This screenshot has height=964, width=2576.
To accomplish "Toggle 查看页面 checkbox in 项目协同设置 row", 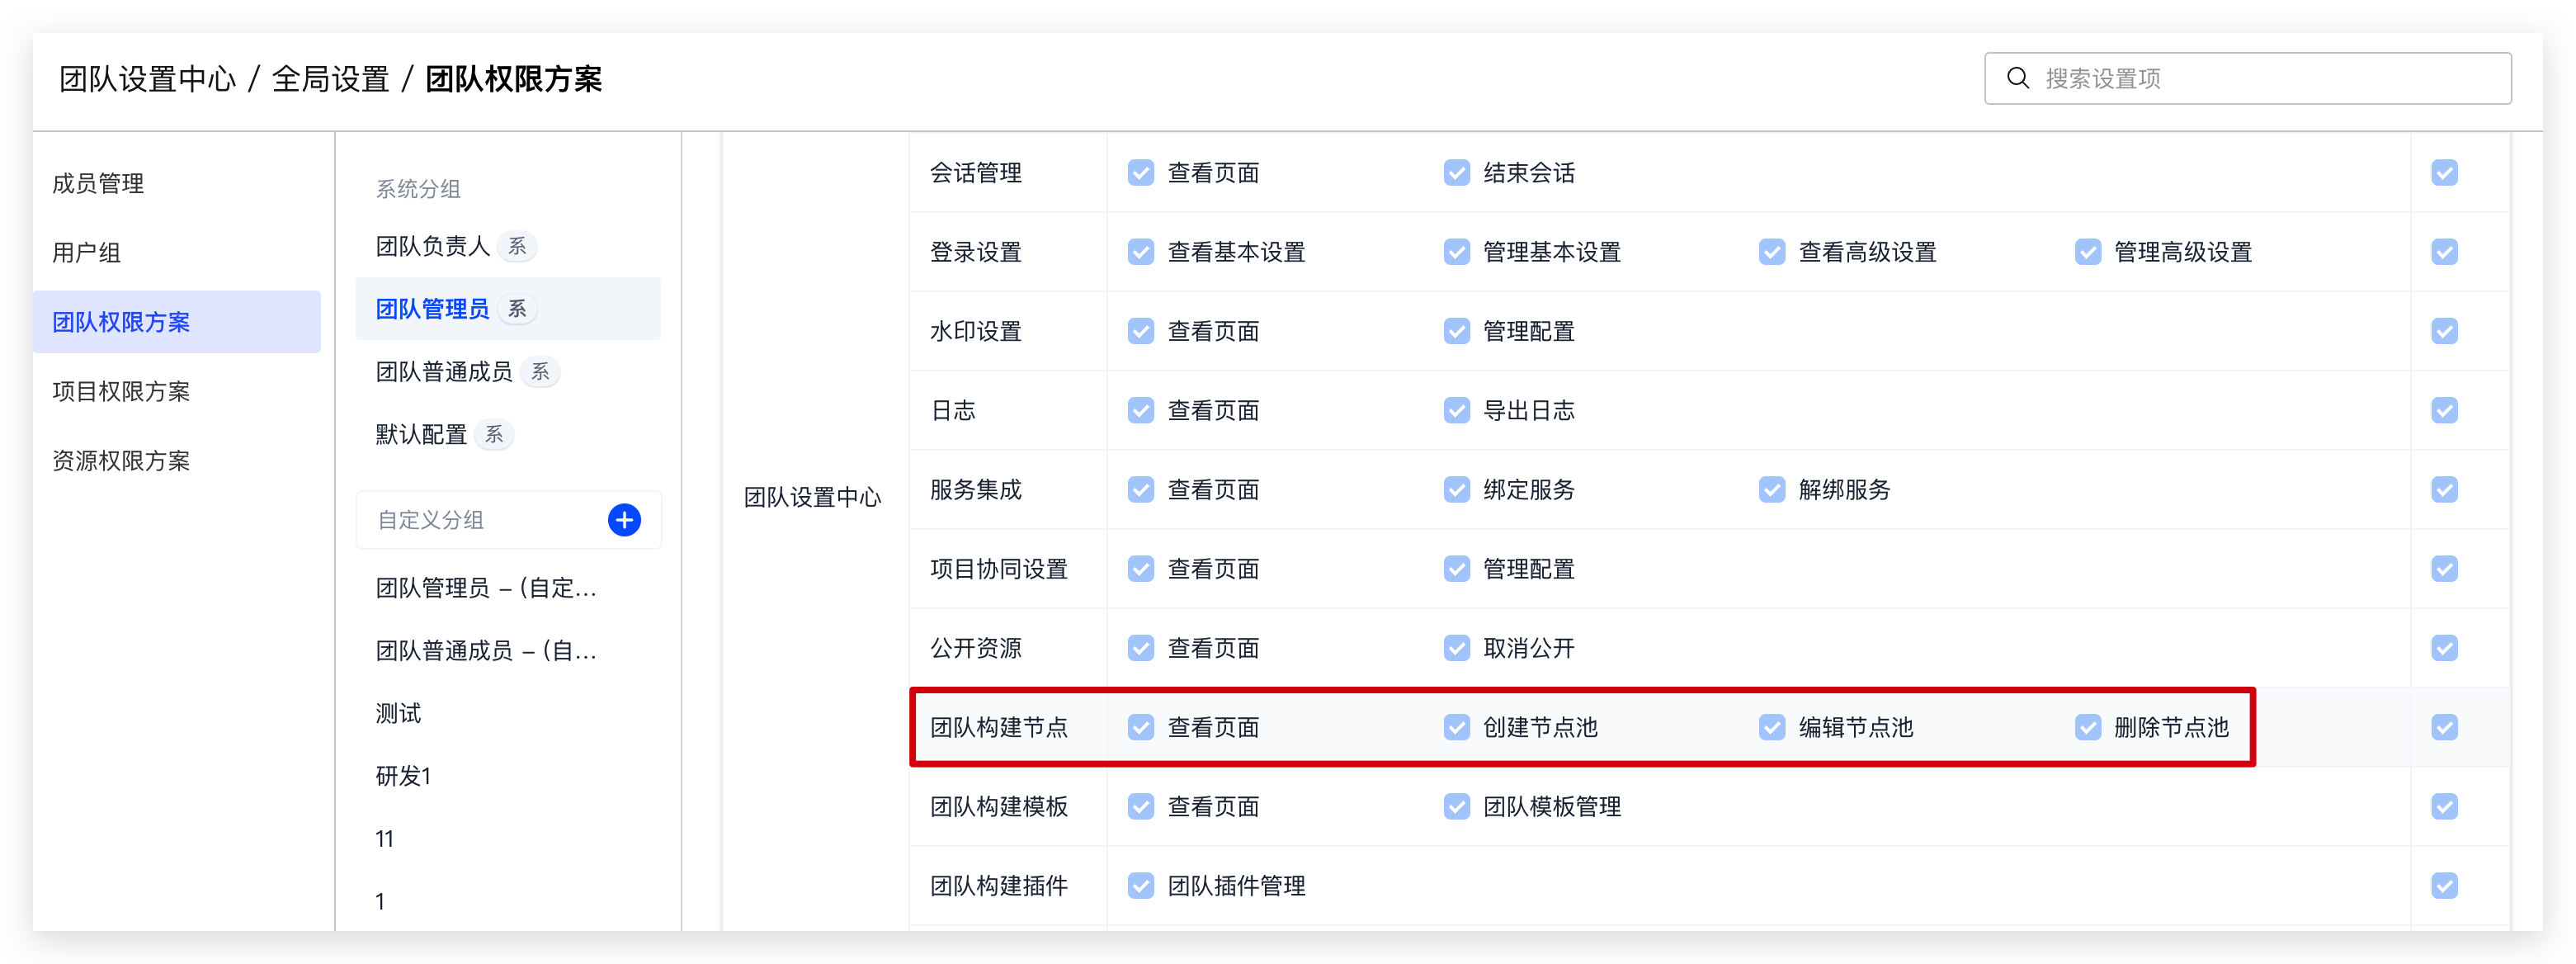I will 1141,569.
